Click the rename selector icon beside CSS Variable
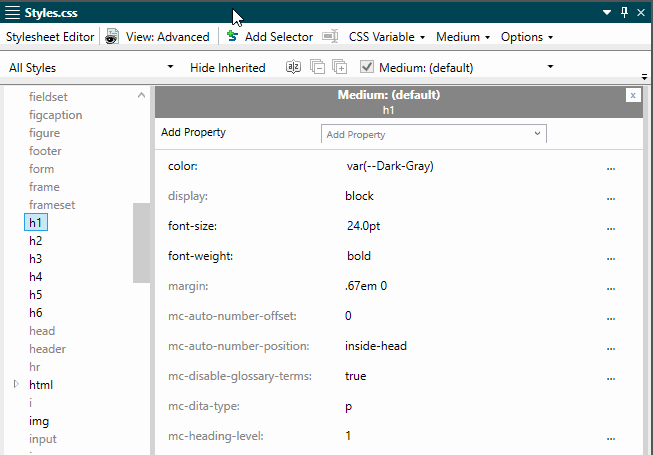653x455 pixels. (x=330, y=36)
